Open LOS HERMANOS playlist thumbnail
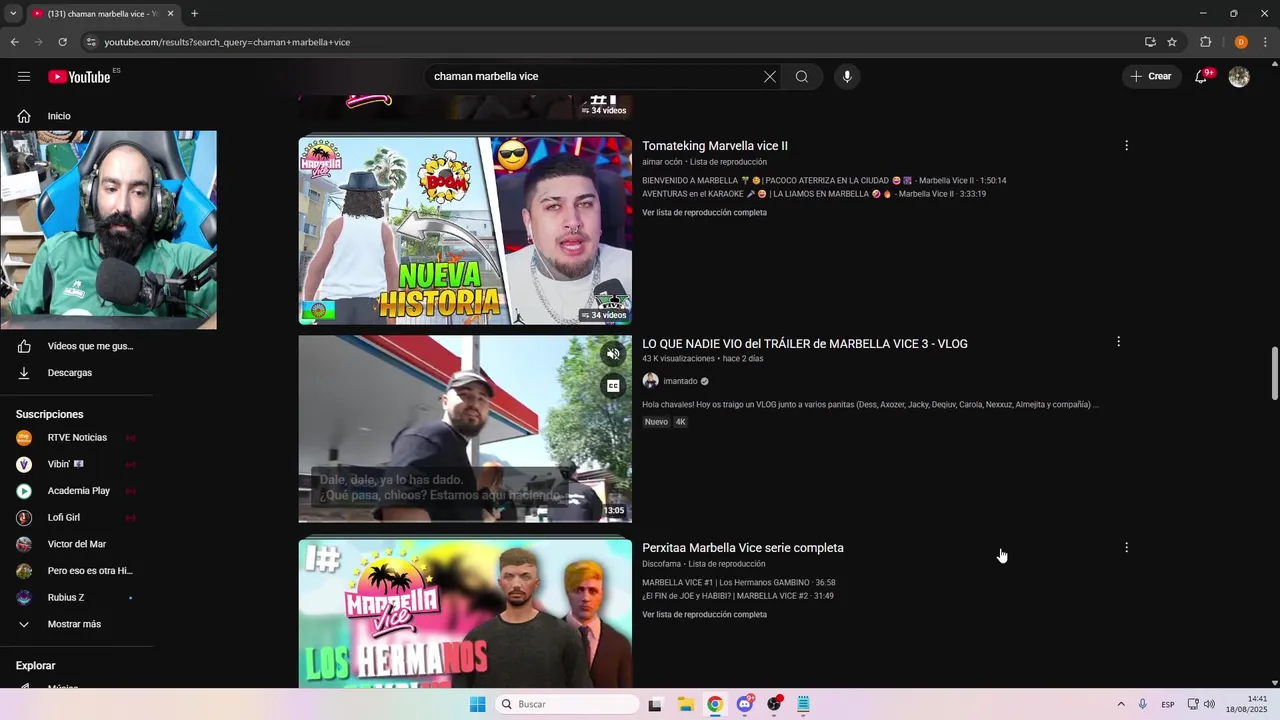Image resolution: width=1280 pixels, height=720 pixels. pyautogui.click(x=465, y=614)
